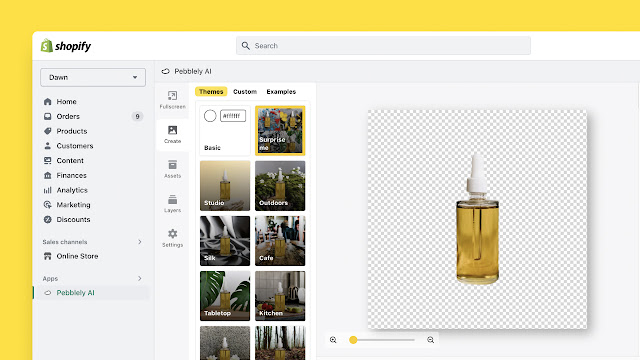Focus the Search input field
640x360 pixels.
[x=383, y=46]
